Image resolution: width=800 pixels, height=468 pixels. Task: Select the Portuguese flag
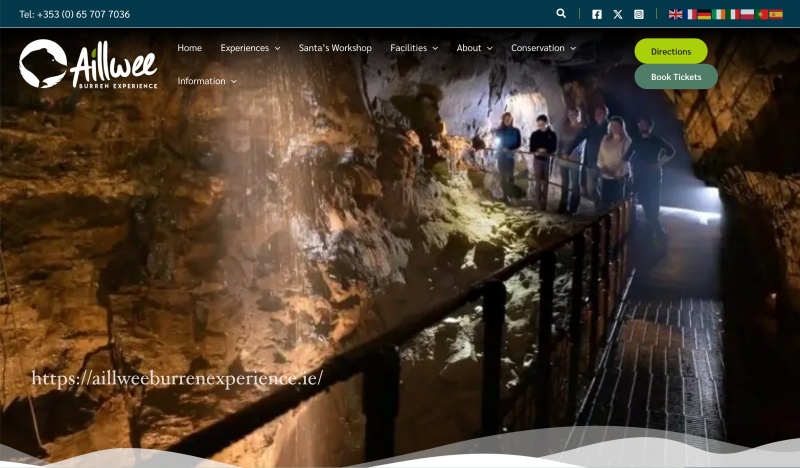pyautogui.click(x=762, y=14)
